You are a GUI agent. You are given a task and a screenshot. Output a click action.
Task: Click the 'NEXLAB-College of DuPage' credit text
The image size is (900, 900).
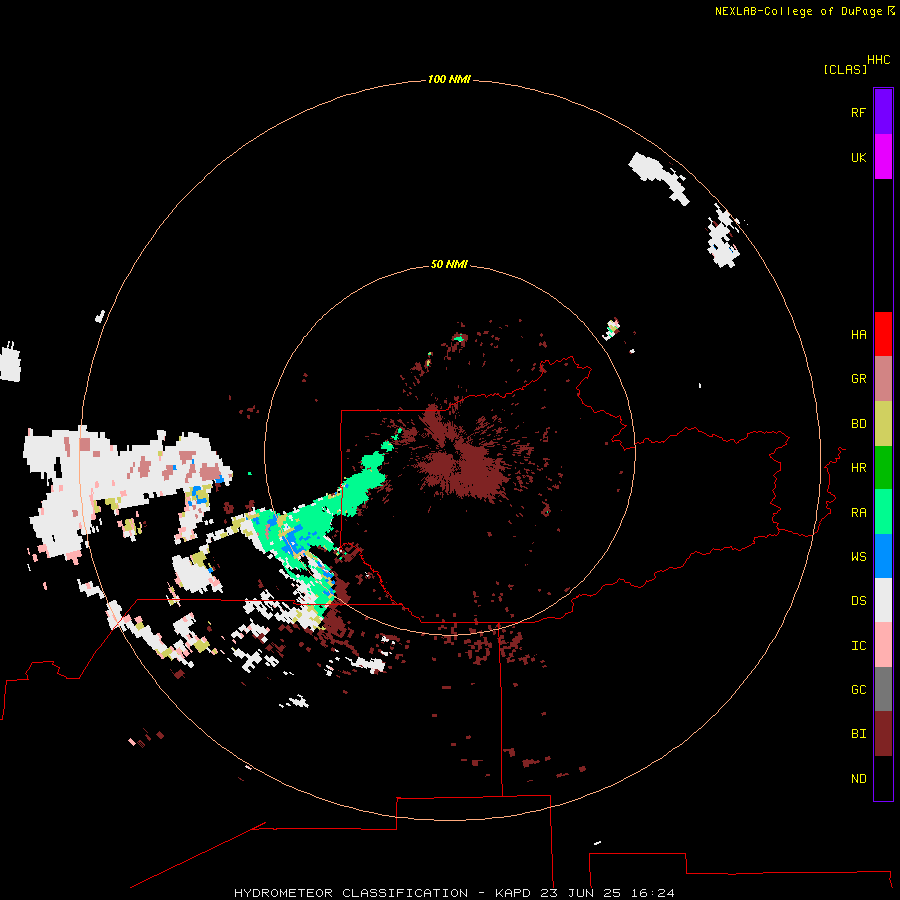(x=799, y=11)
